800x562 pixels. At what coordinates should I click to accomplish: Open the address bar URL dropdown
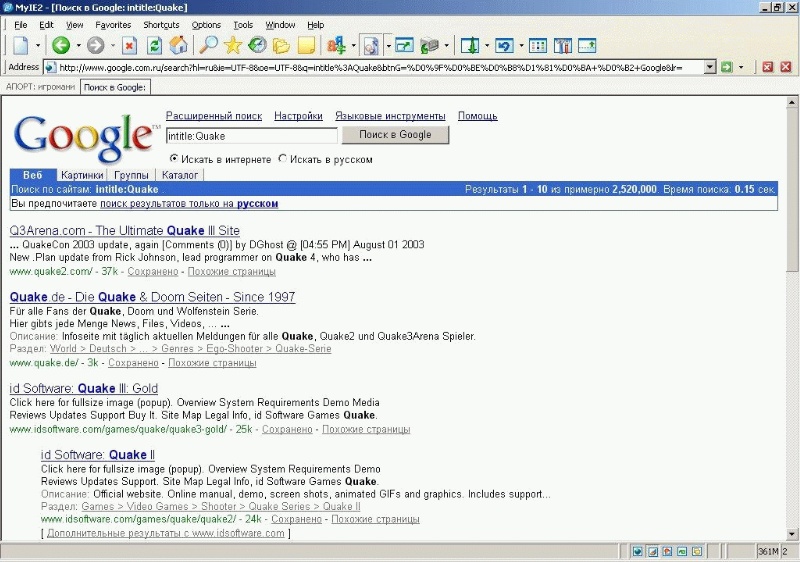click(710, 67)
